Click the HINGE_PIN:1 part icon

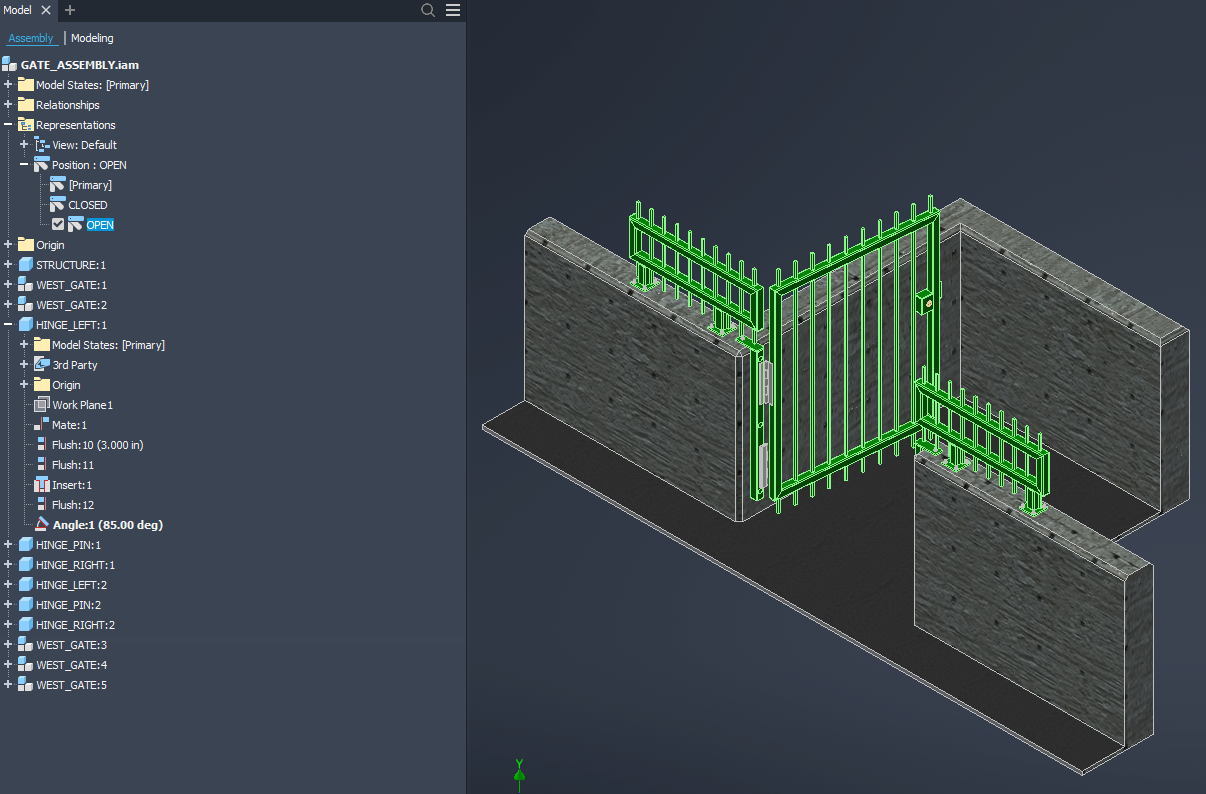26,544
